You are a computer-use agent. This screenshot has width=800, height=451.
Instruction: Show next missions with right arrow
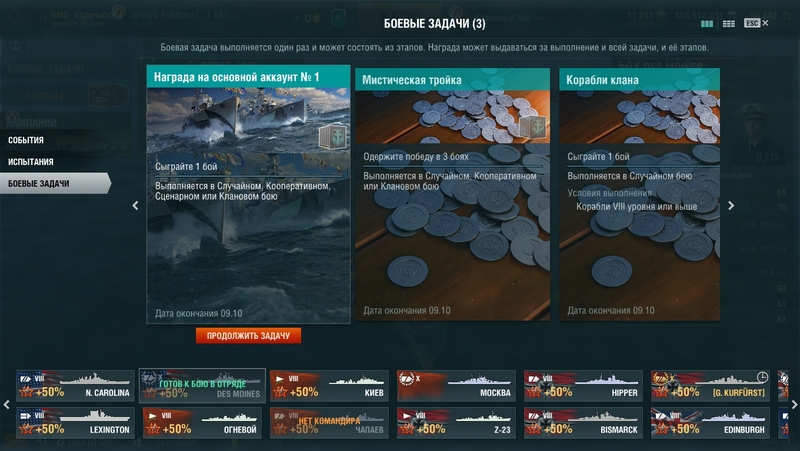tap(731, 206)
